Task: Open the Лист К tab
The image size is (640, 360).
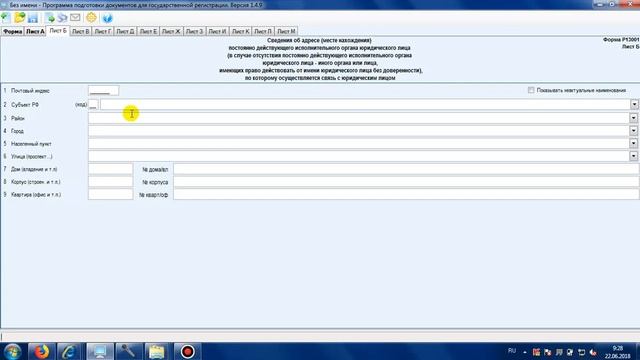Action: (240, 31)
